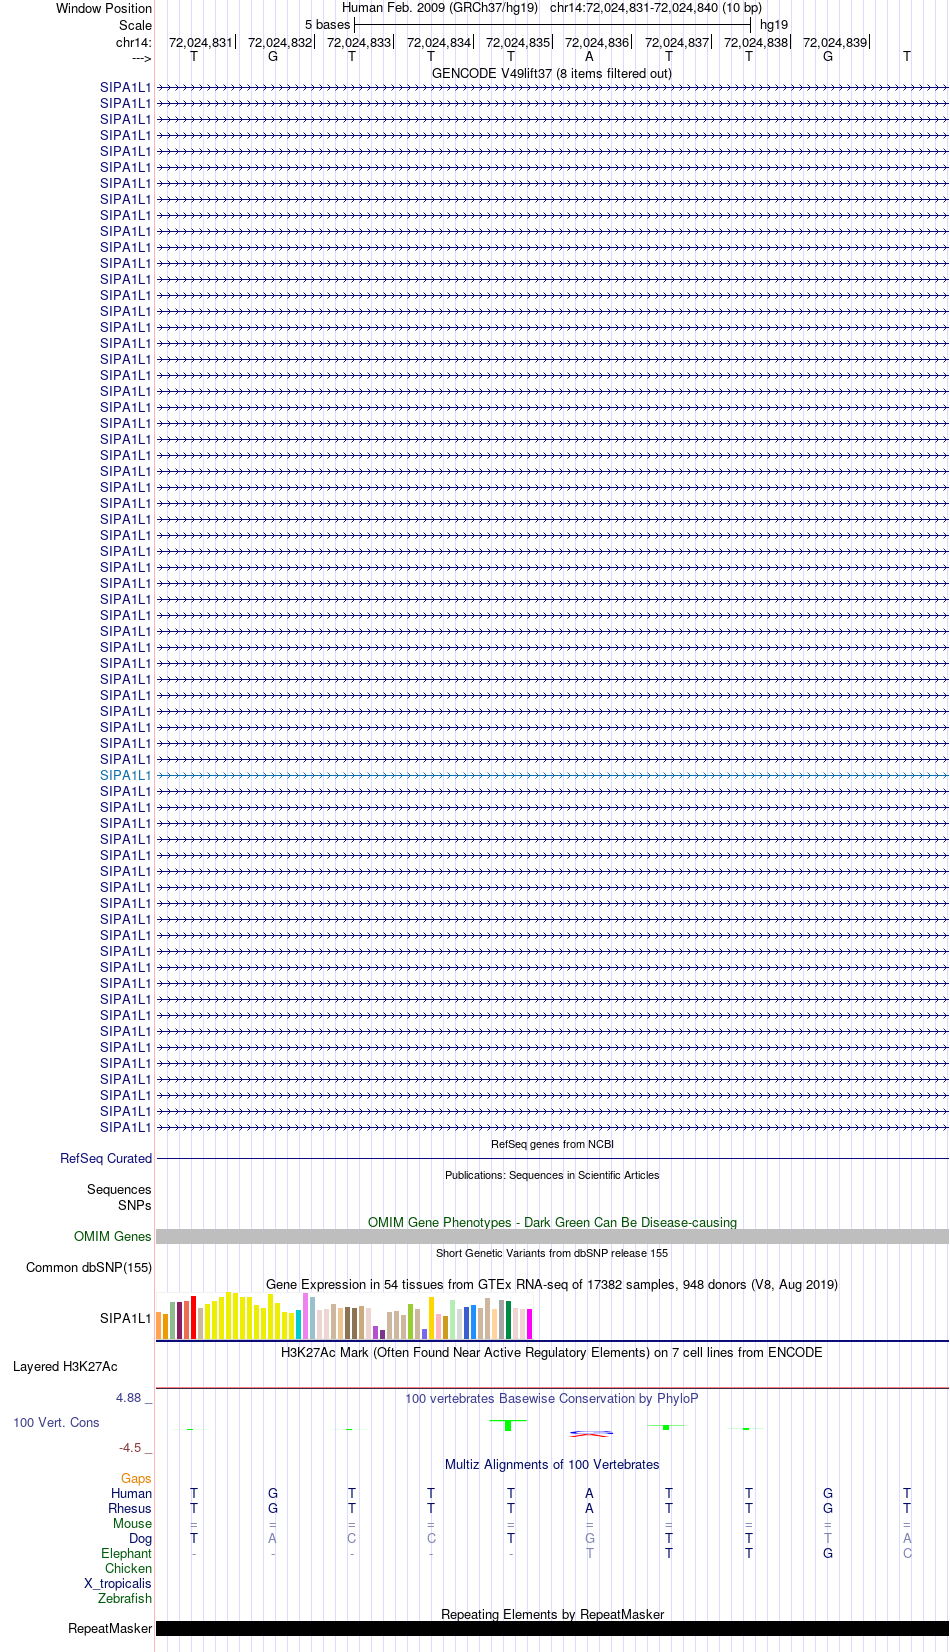
Task: Open the RefSeq Curated track label
Action: pyautogui.click(x=106, y=1158)
